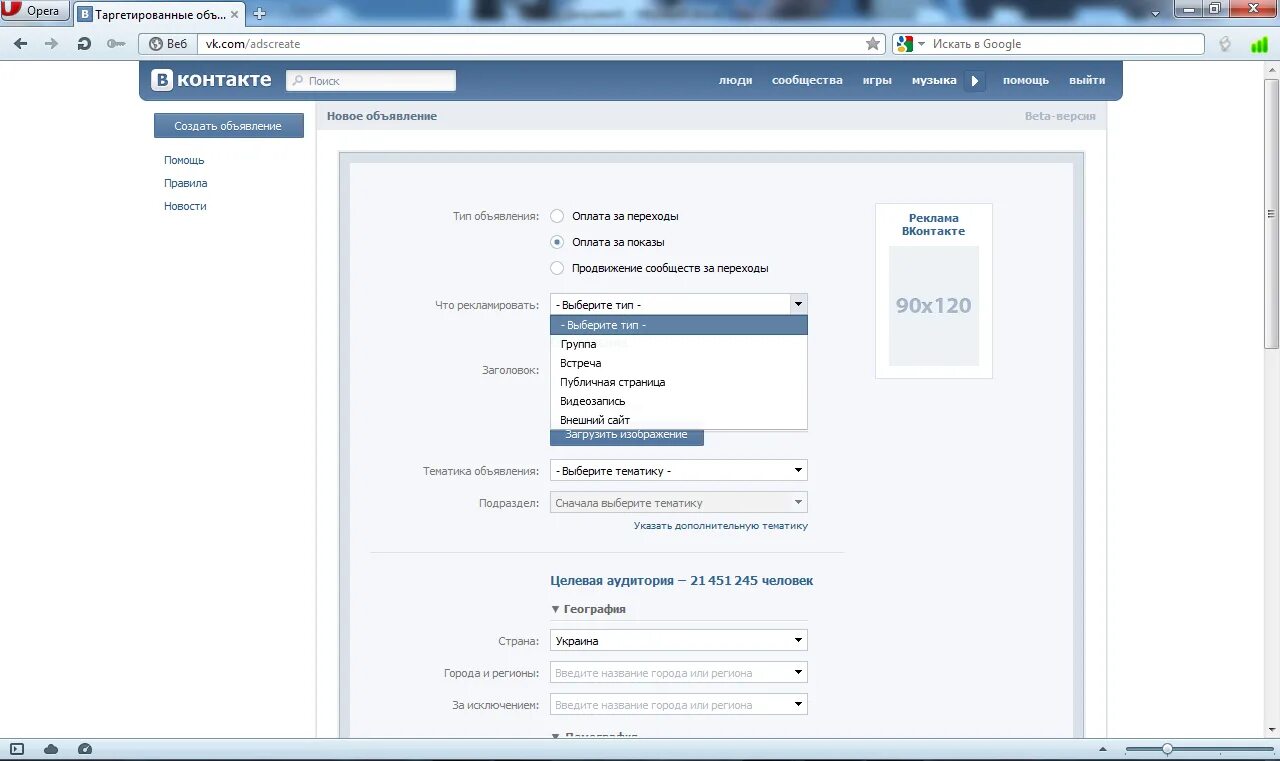Choose Группа from the list

click(678, 344)
